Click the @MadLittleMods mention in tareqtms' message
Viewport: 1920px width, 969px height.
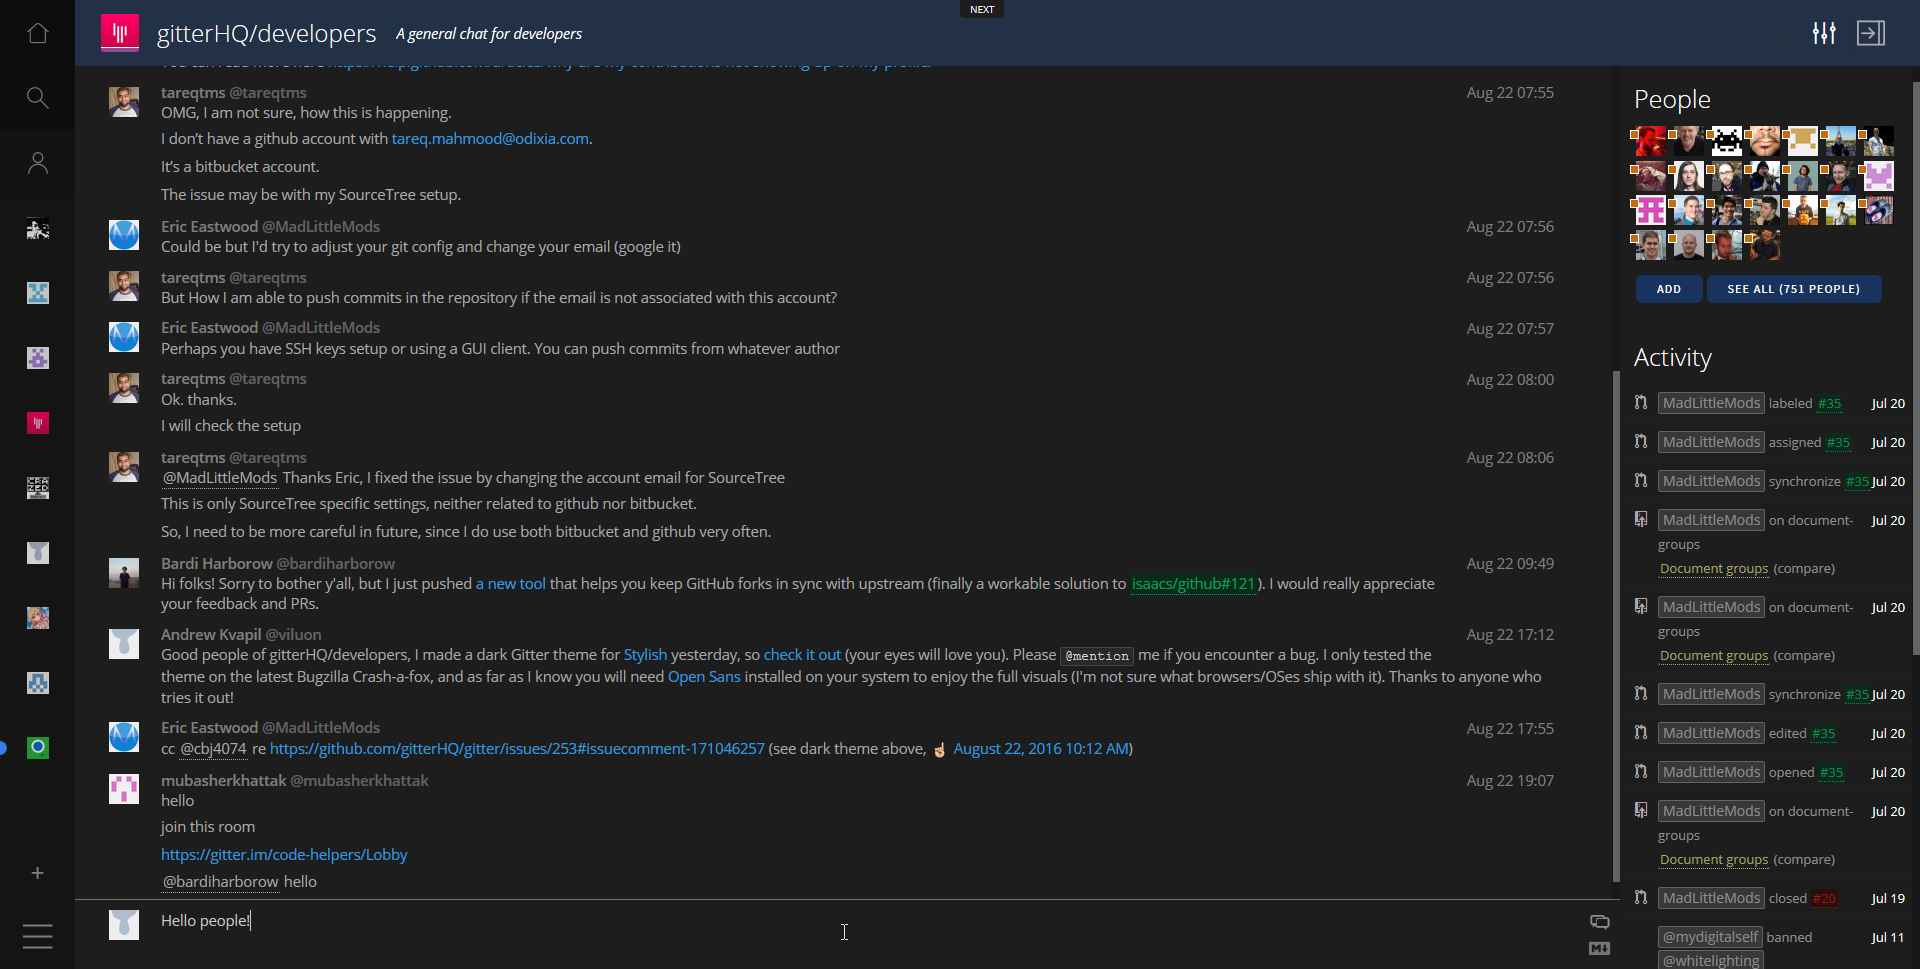218,478
